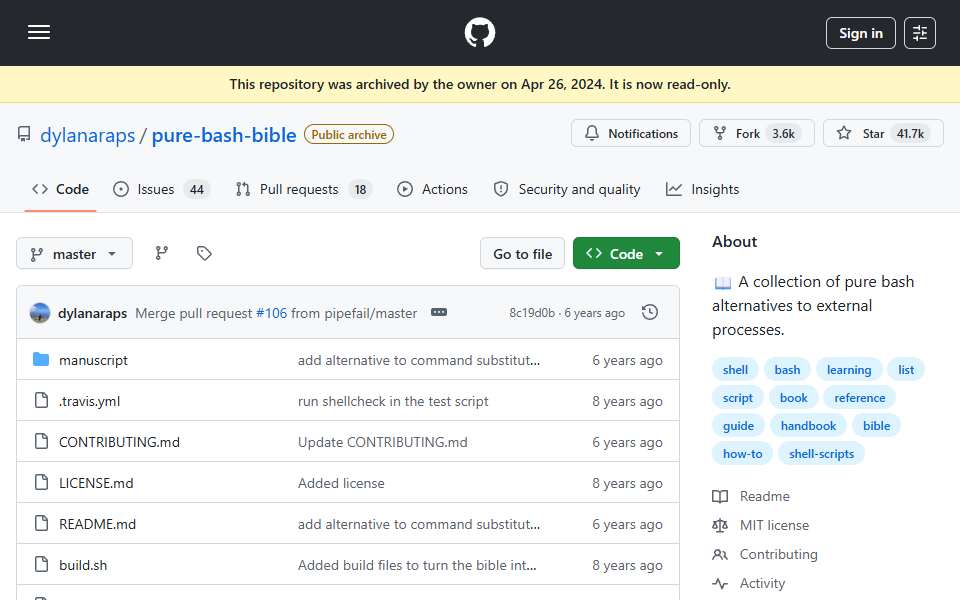The image size is (960, 600).
Task: Expand the green Code dropdown
Action: pyautogui.click(x=626, y=253)
